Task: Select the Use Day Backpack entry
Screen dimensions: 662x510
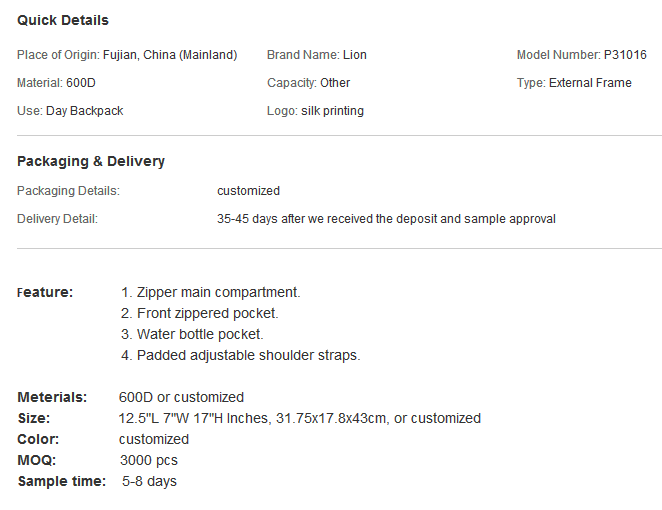Action: pyautogui.click(x=70, y=111)
